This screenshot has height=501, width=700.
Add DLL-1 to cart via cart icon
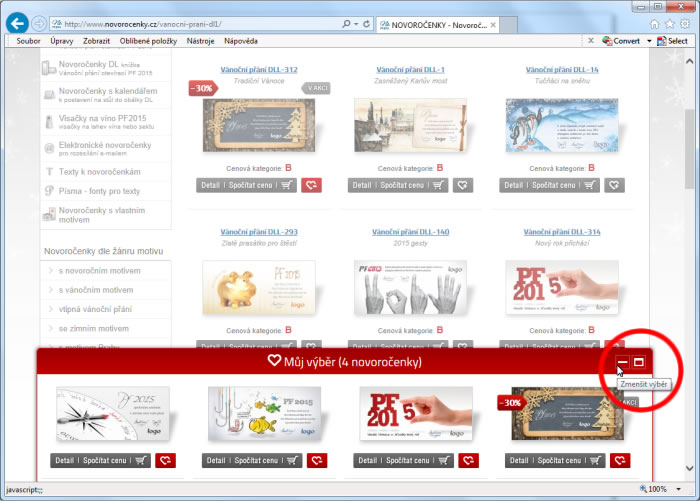[438, 185]
